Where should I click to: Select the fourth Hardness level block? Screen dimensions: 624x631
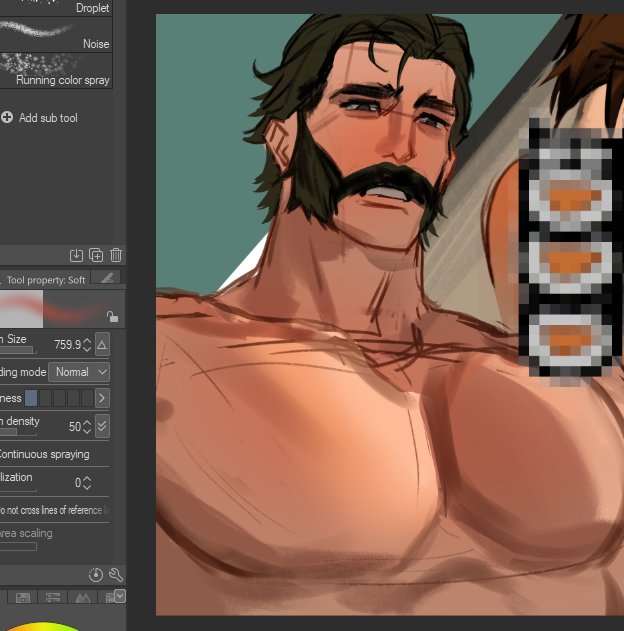[73, 398]
